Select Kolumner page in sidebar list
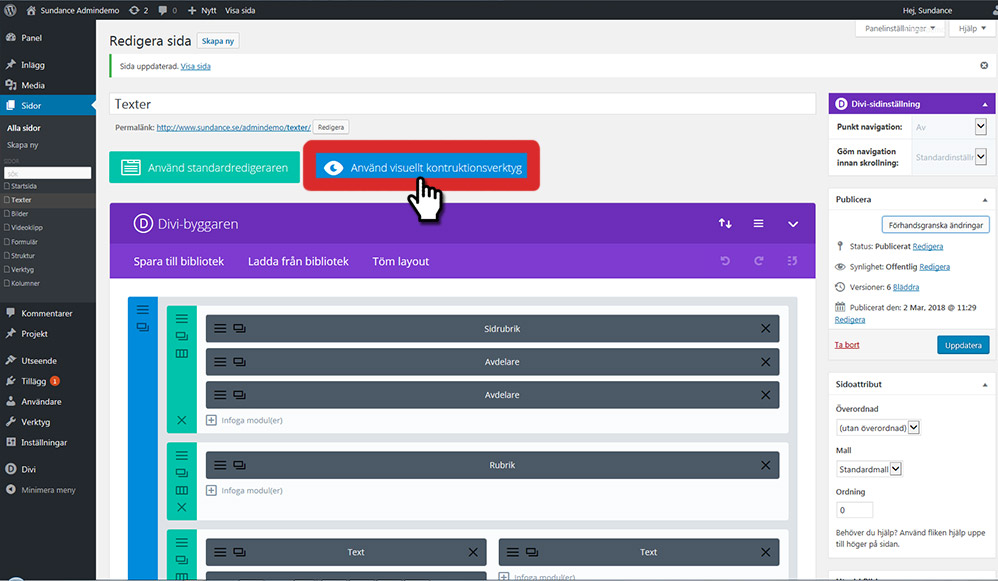Viewport: 998px width, 581px height. pos(25,283)
